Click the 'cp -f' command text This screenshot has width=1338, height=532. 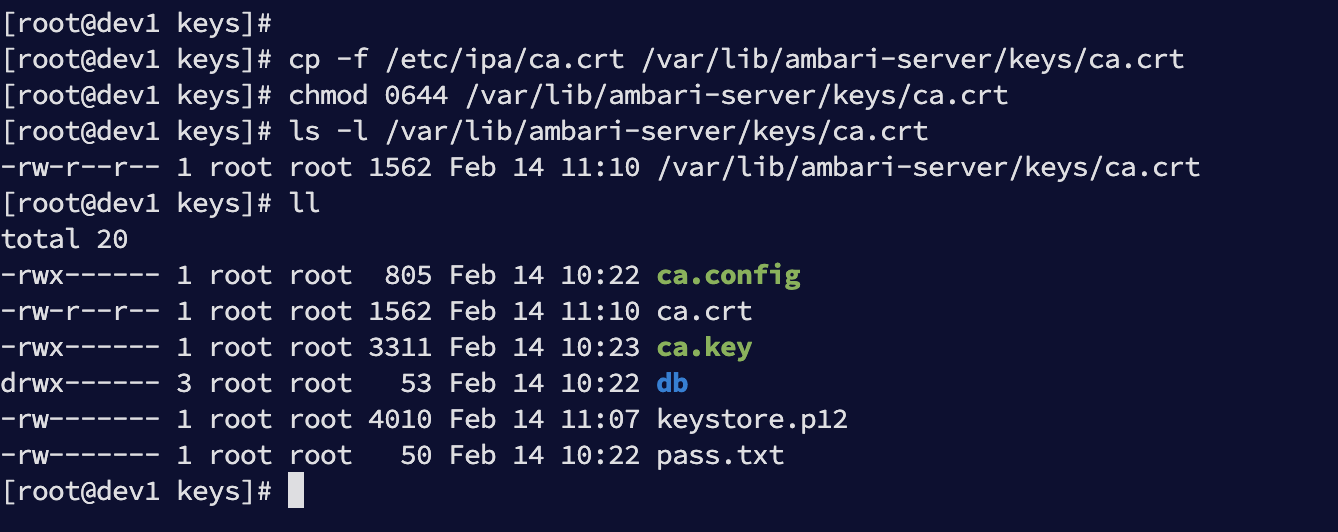coord(328,59)
